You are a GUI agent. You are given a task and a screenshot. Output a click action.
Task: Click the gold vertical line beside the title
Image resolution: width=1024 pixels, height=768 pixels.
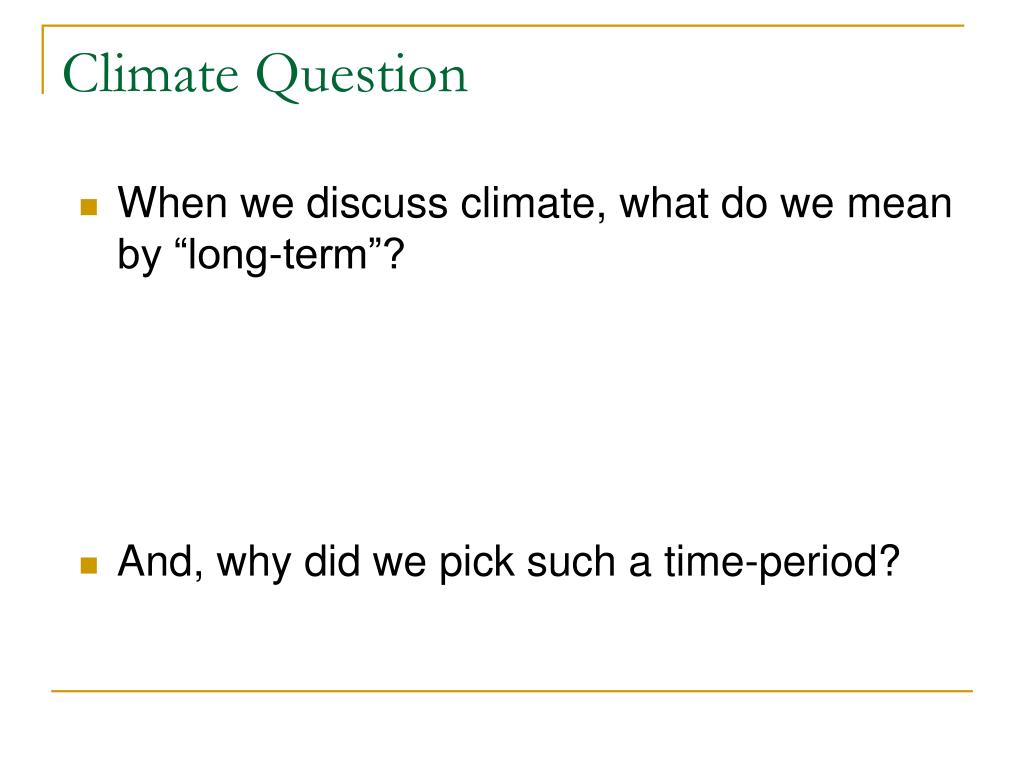[x=43, y=59]
